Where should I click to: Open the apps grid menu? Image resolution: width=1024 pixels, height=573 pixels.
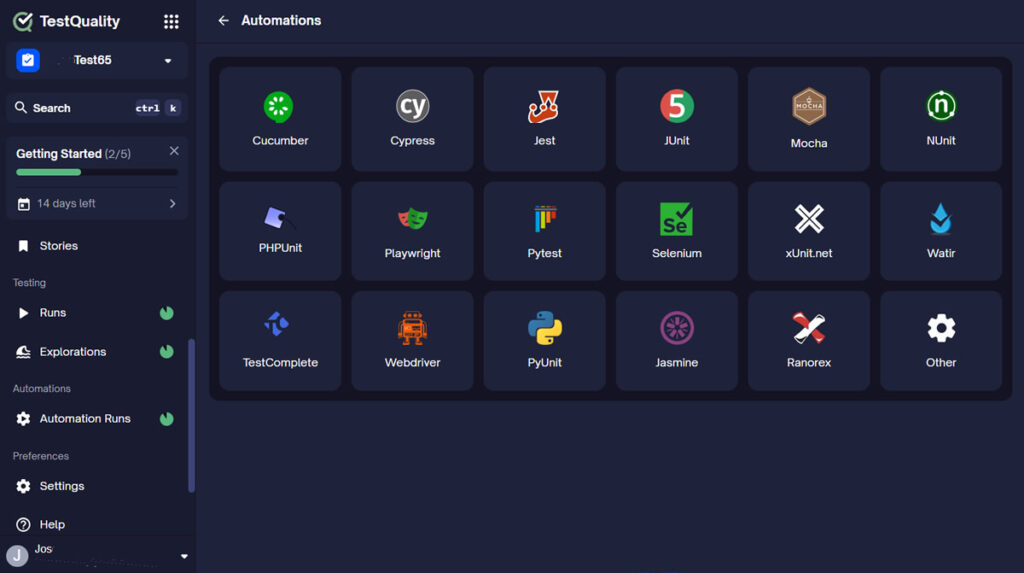pyautogui.click(x=171, y=22)
